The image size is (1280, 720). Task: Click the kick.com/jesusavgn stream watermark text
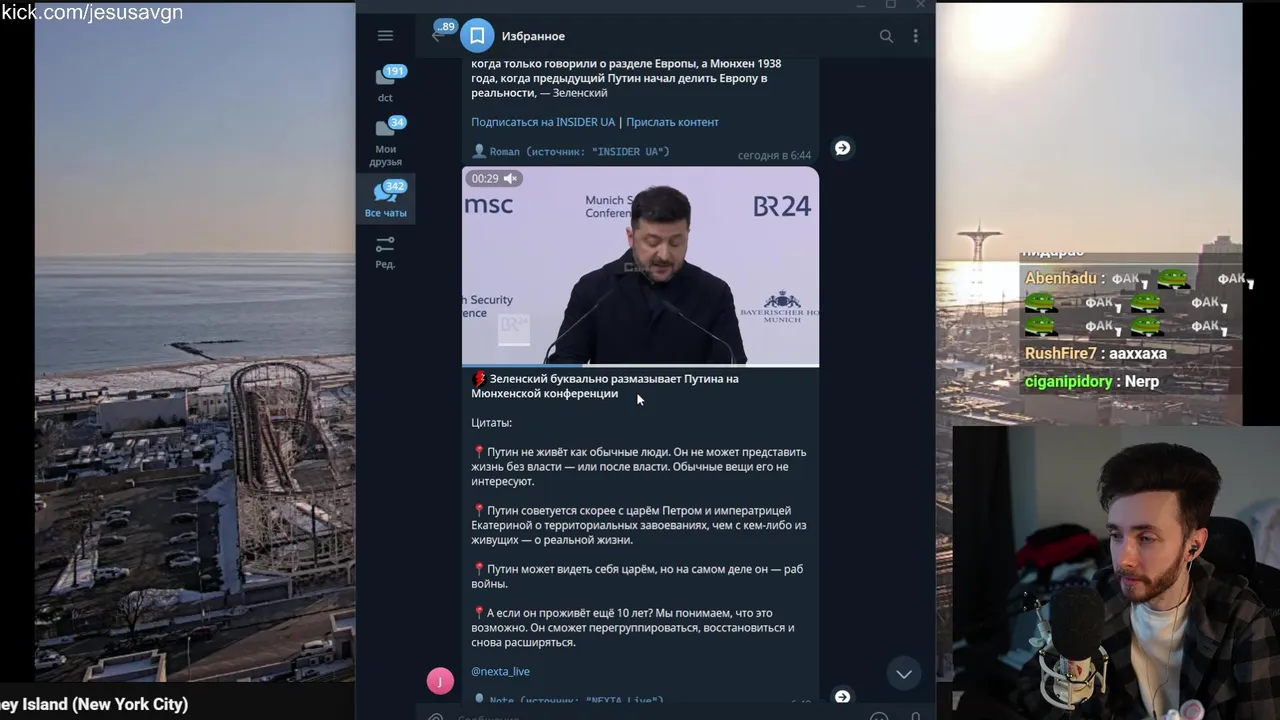coord(92,13)
